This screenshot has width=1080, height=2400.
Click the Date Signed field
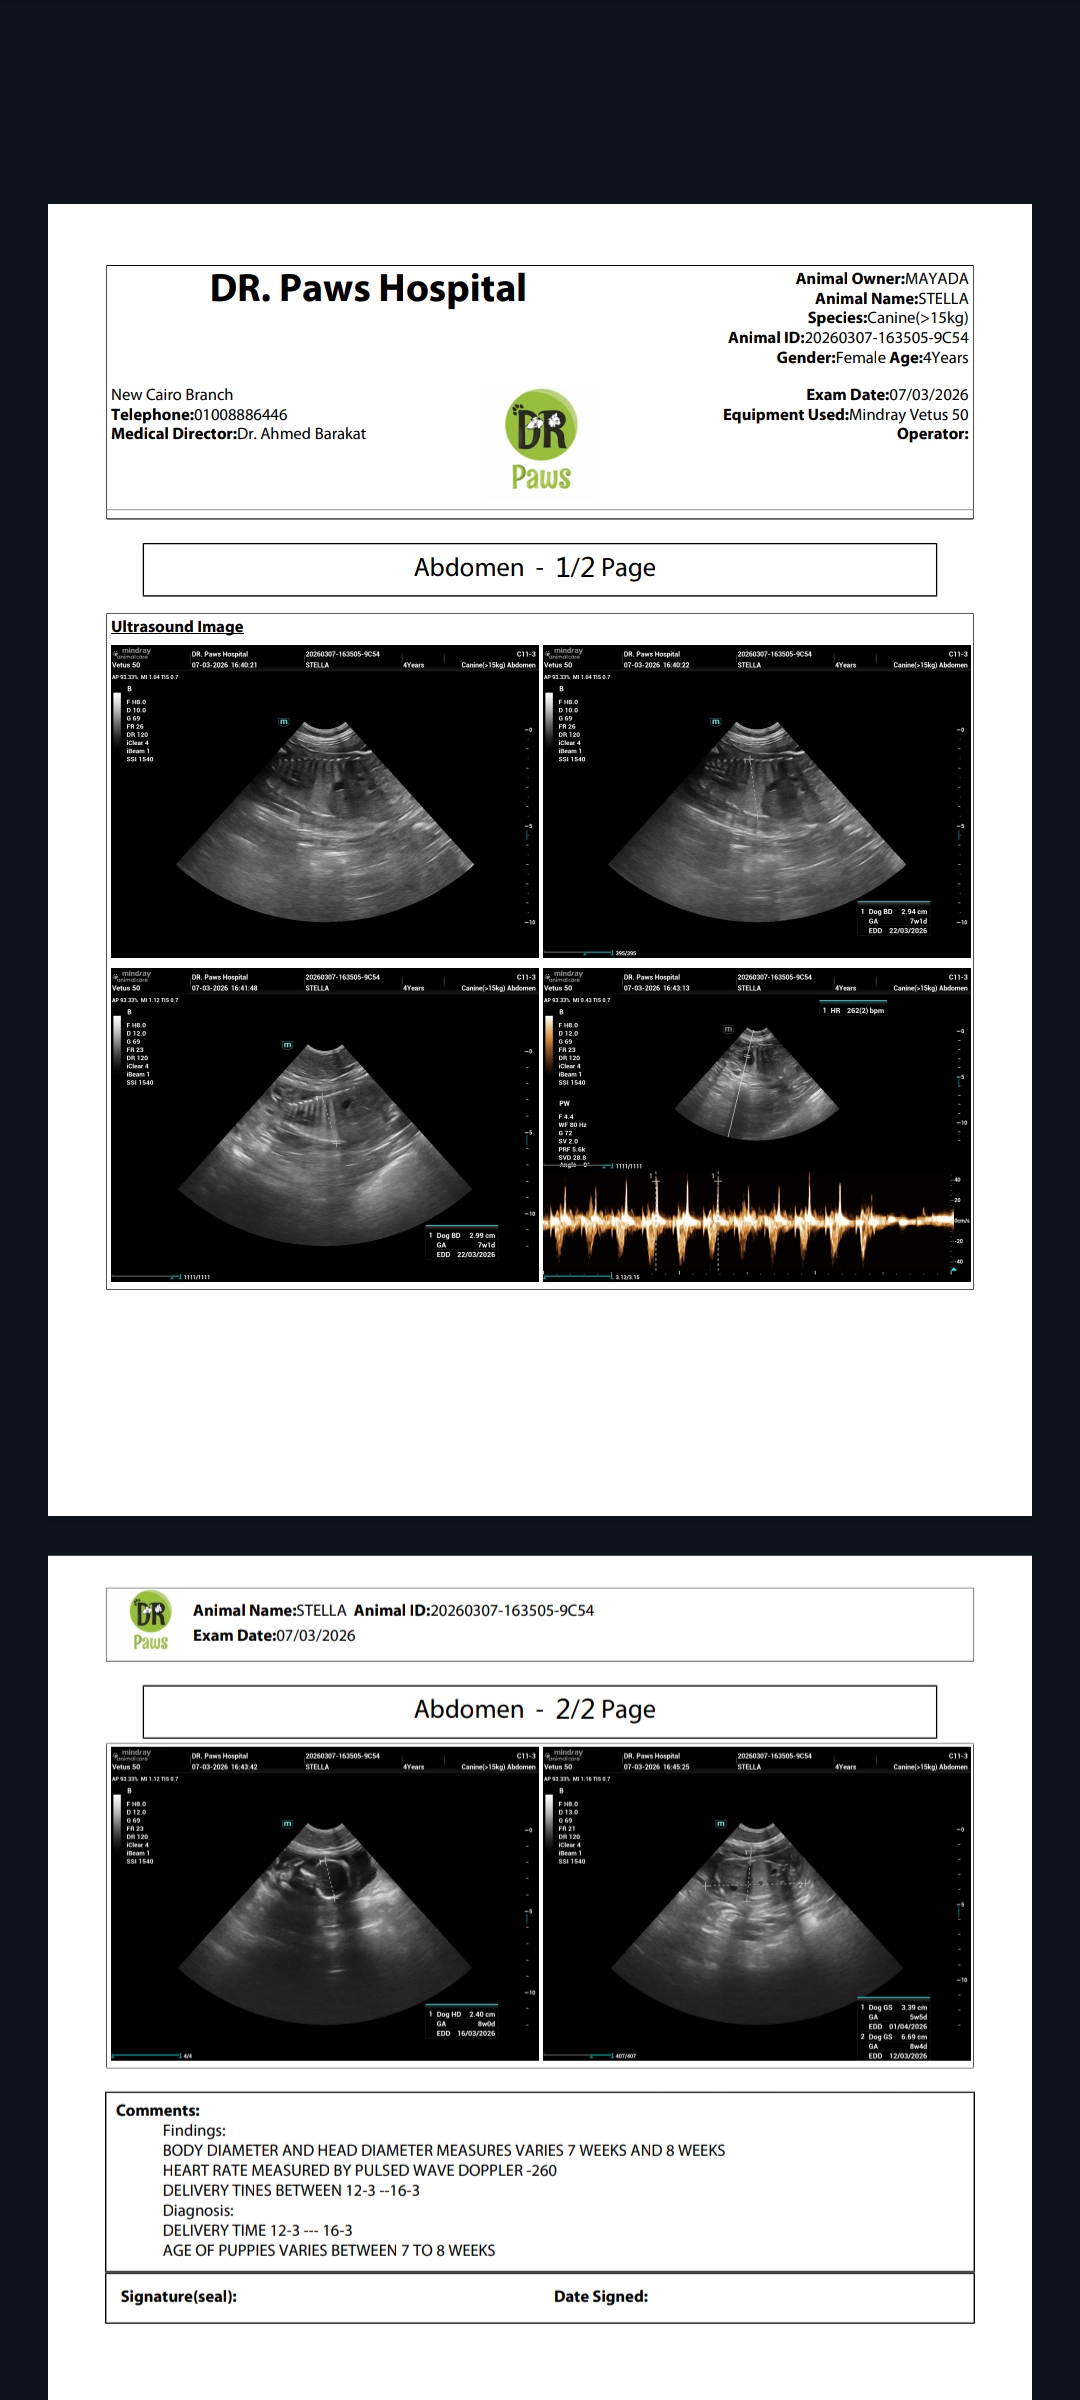click(x=601, y=2297)
